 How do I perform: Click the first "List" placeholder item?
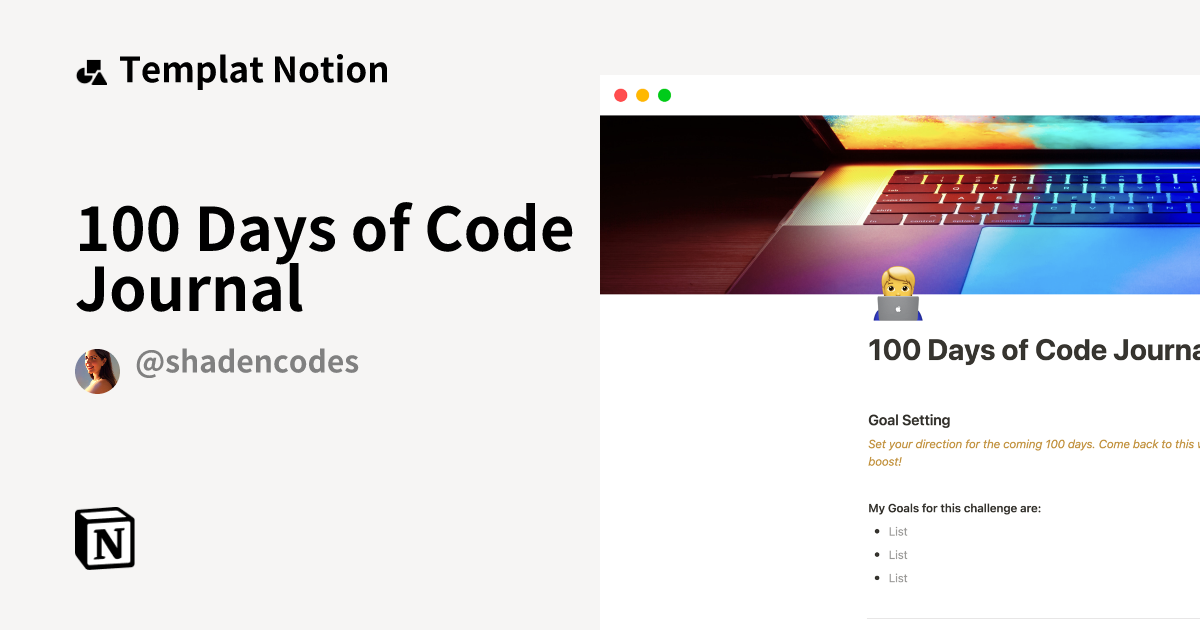click(x=898, y=532)
